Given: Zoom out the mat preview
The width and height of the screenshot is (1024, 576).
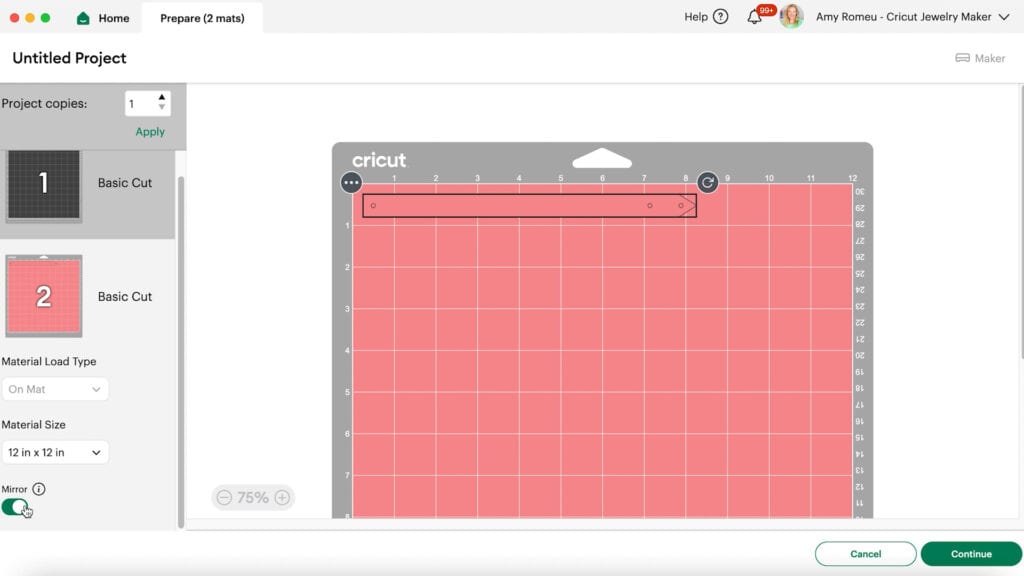Looking at the screenshot, I should (x=224, y=498).
